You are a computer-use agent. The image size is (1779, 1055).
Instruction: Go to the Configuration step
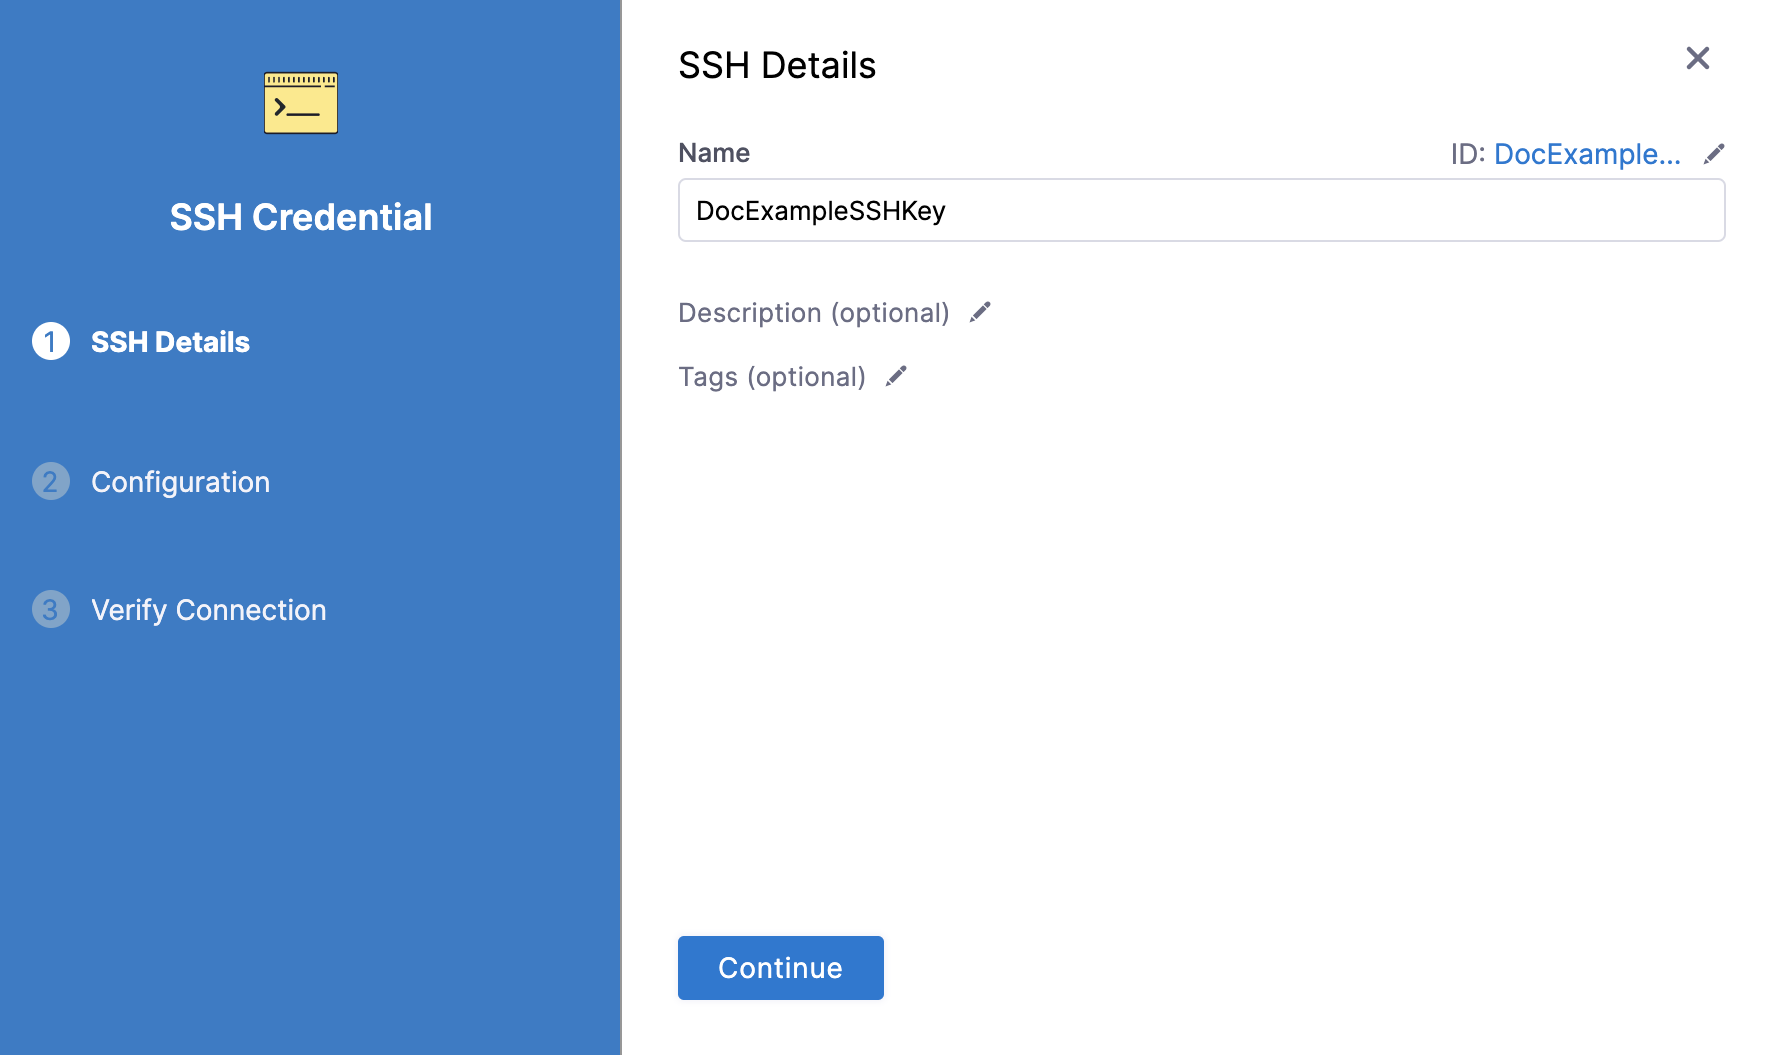[x=180, y=482]
